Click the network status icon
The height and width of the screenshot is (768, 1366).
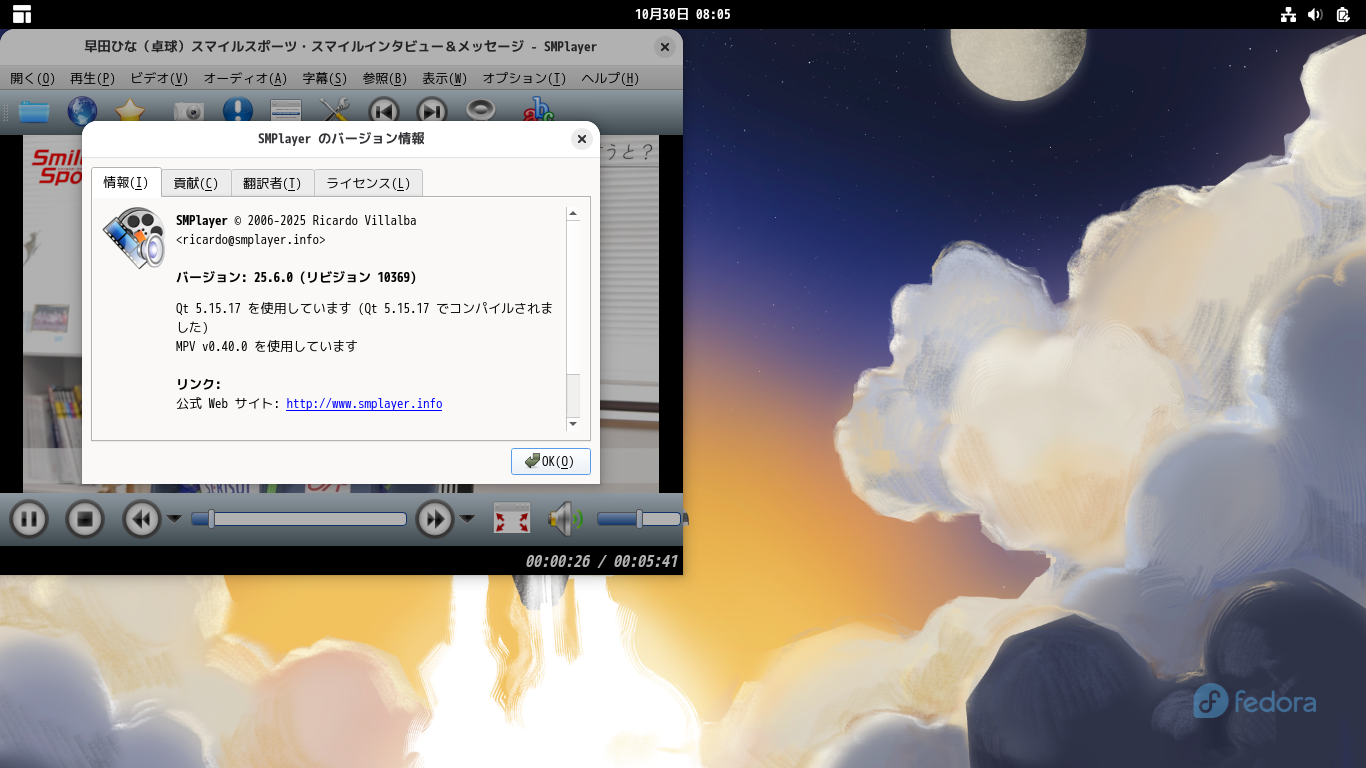point(1288,14)
